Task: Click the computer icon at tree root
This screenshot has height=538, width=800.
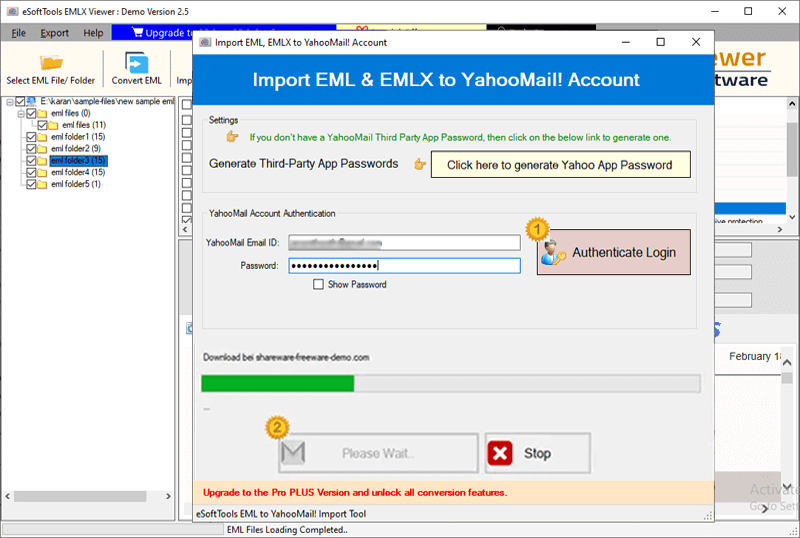Action: point(31,101)
